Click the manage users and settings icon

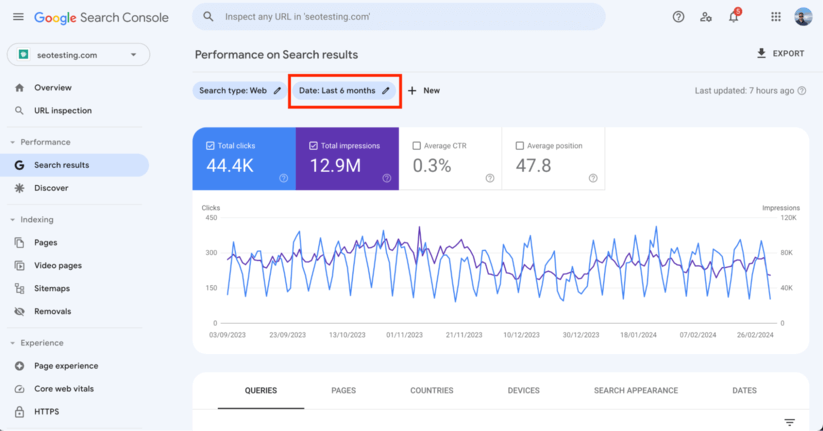coord(706,17)
